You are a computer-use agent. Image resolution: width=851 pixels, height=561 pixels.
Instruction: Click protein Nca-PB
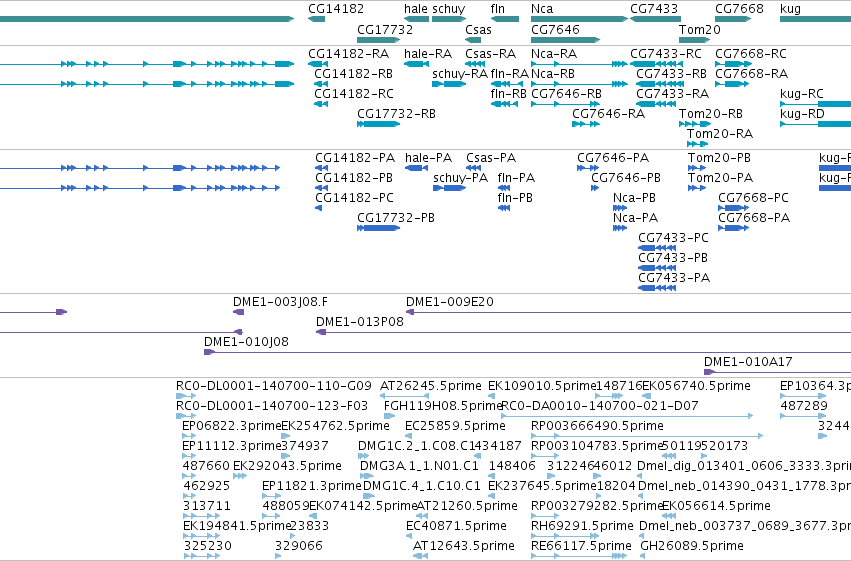point(634,198)
